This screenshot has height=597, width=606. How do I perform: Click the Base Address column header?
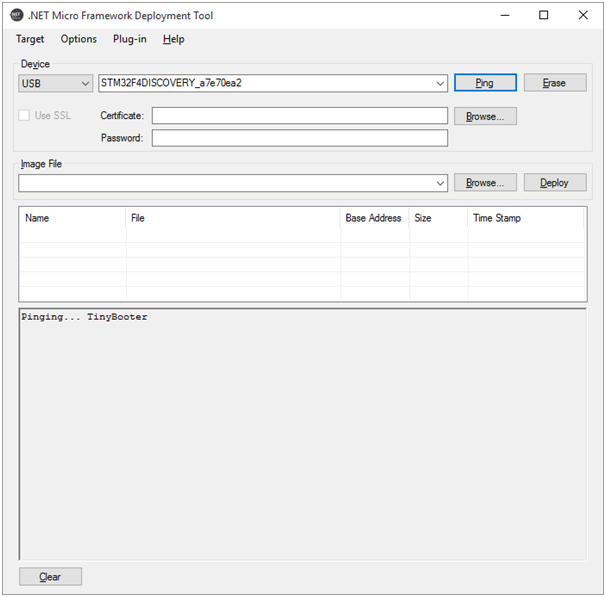[374, 218]
